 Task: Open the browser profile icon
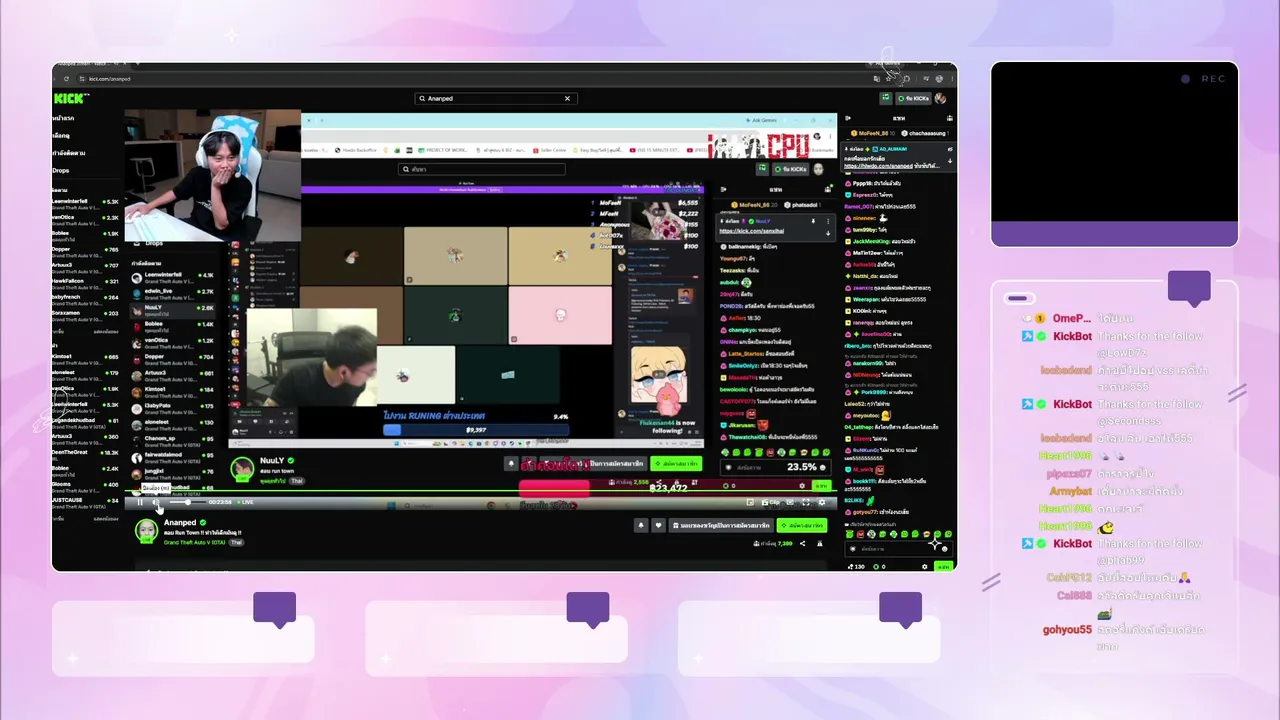pos(938,79)
